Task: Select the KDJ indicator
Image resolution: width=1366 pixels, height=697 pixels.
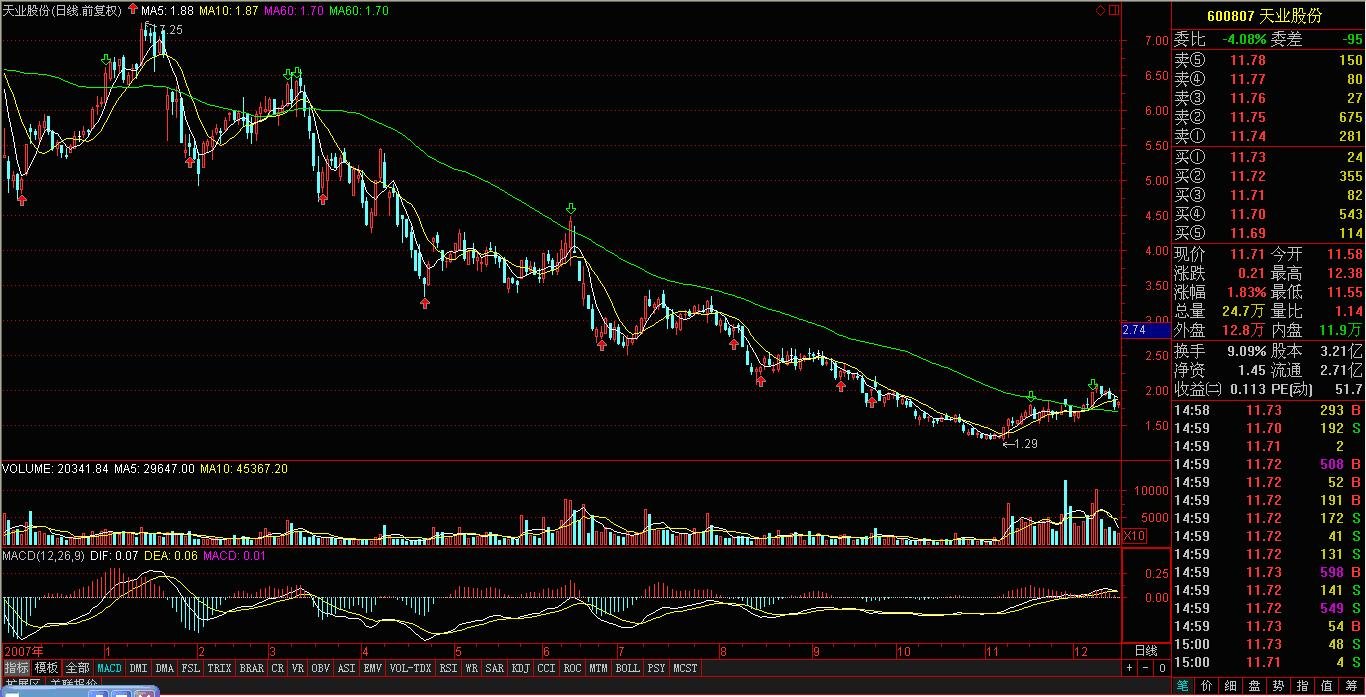Action: coord(520,668)
